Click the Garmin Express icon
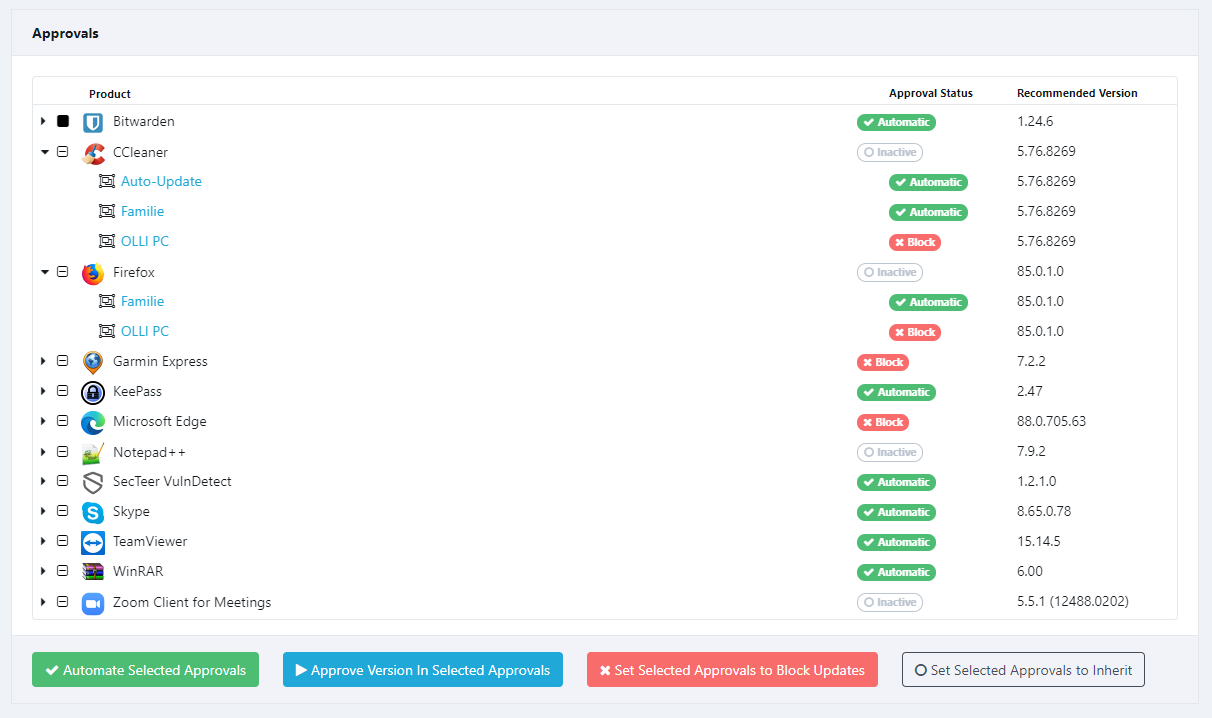This screenshot has height=718, width=1212. click(93, 363)
